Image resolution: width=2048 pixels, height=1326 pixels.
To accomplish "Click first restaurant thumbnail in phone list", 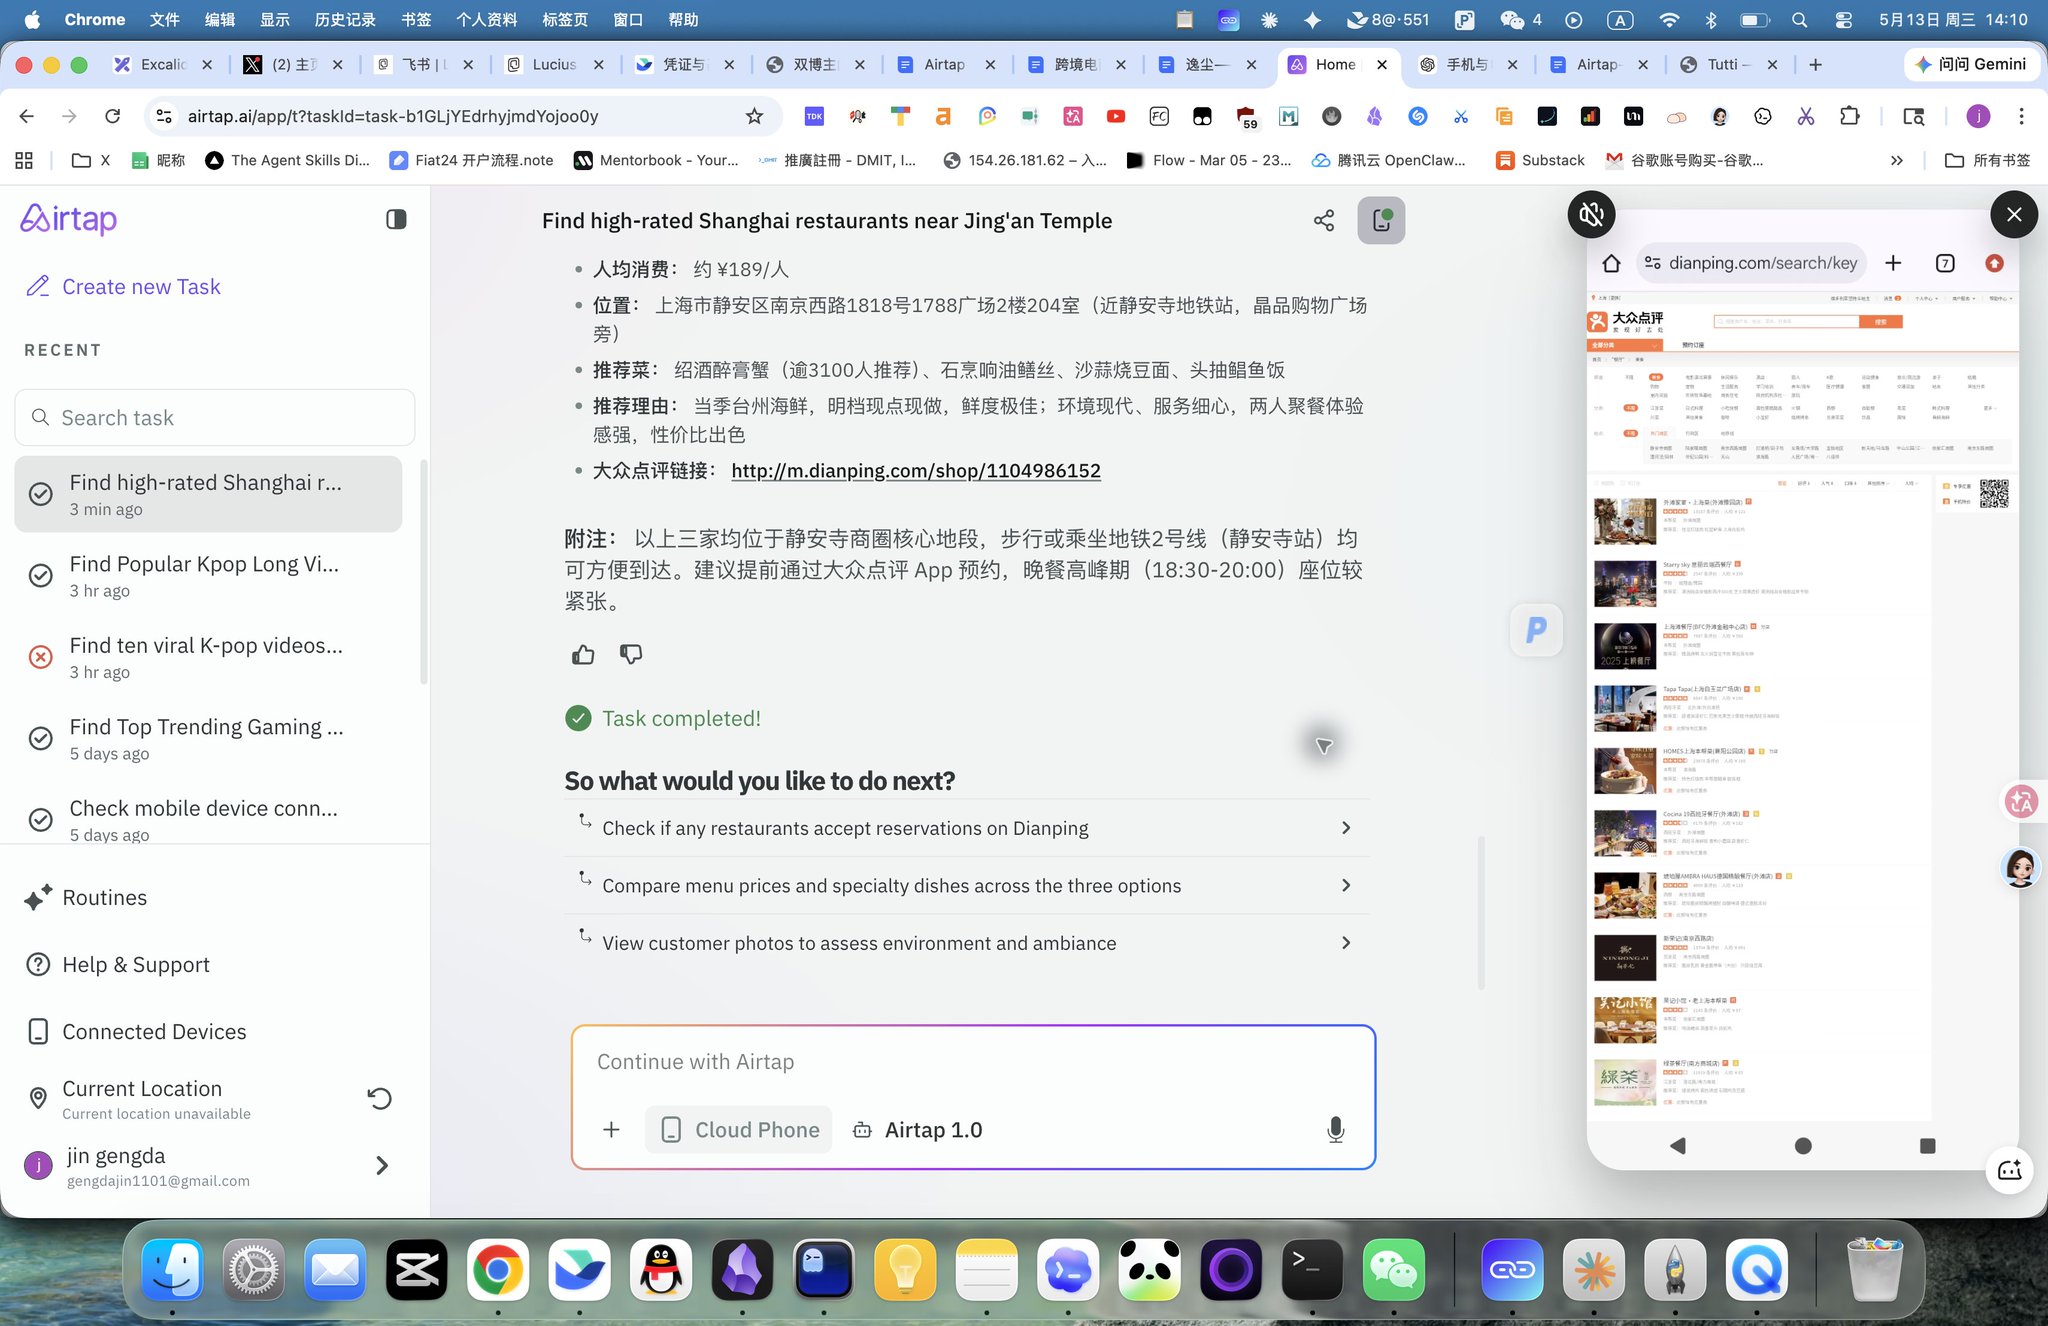I will point(1624,521).
